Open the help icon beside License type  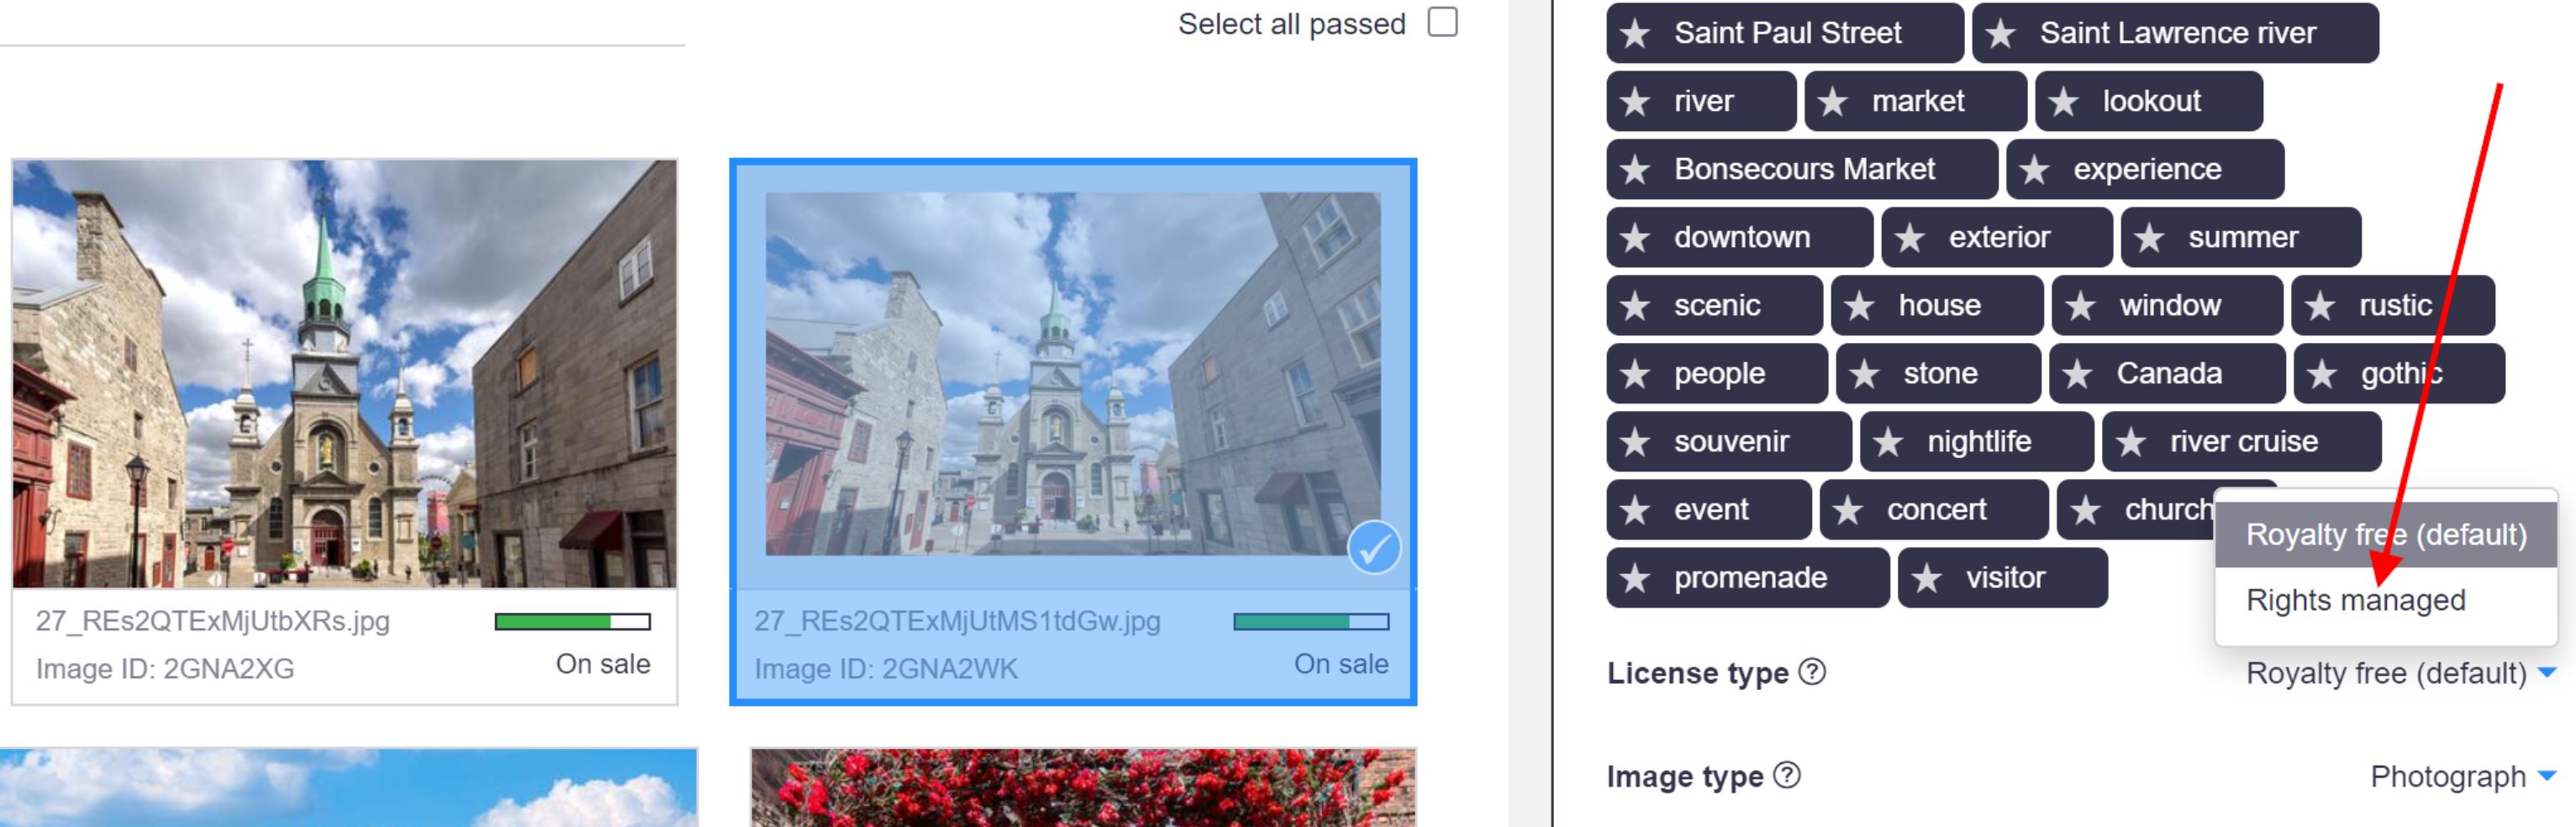tap(1812, 673)
